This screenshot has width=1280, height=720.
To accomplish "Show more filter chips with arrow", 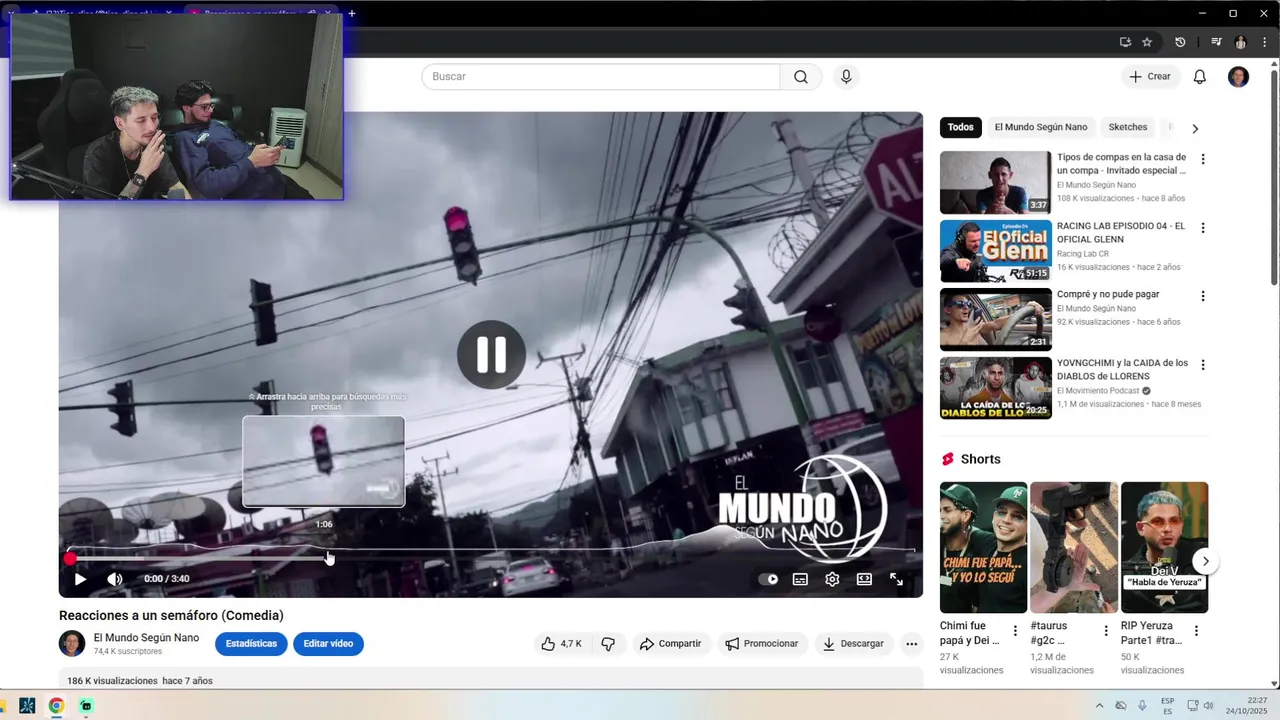I will coord(1194,128).
